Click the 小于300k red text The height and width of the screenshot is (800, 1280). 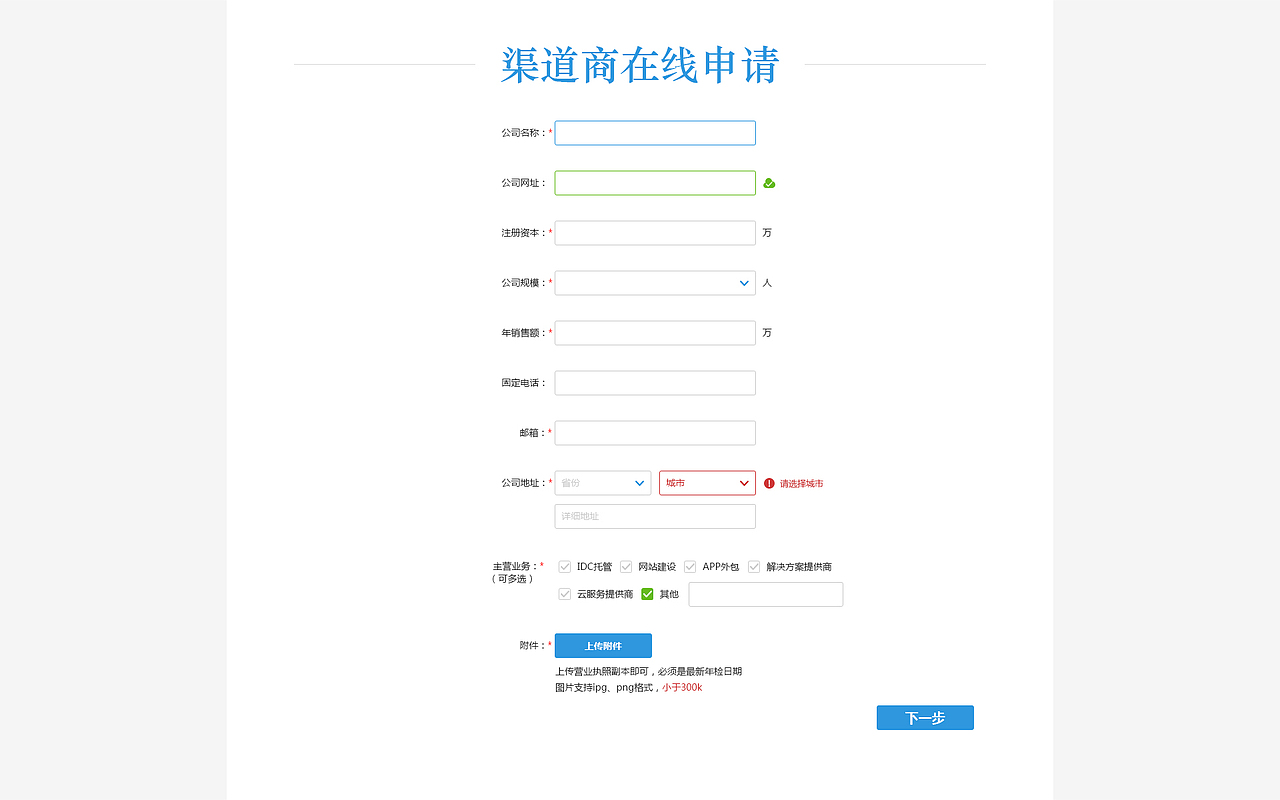(x=682, y=687)
